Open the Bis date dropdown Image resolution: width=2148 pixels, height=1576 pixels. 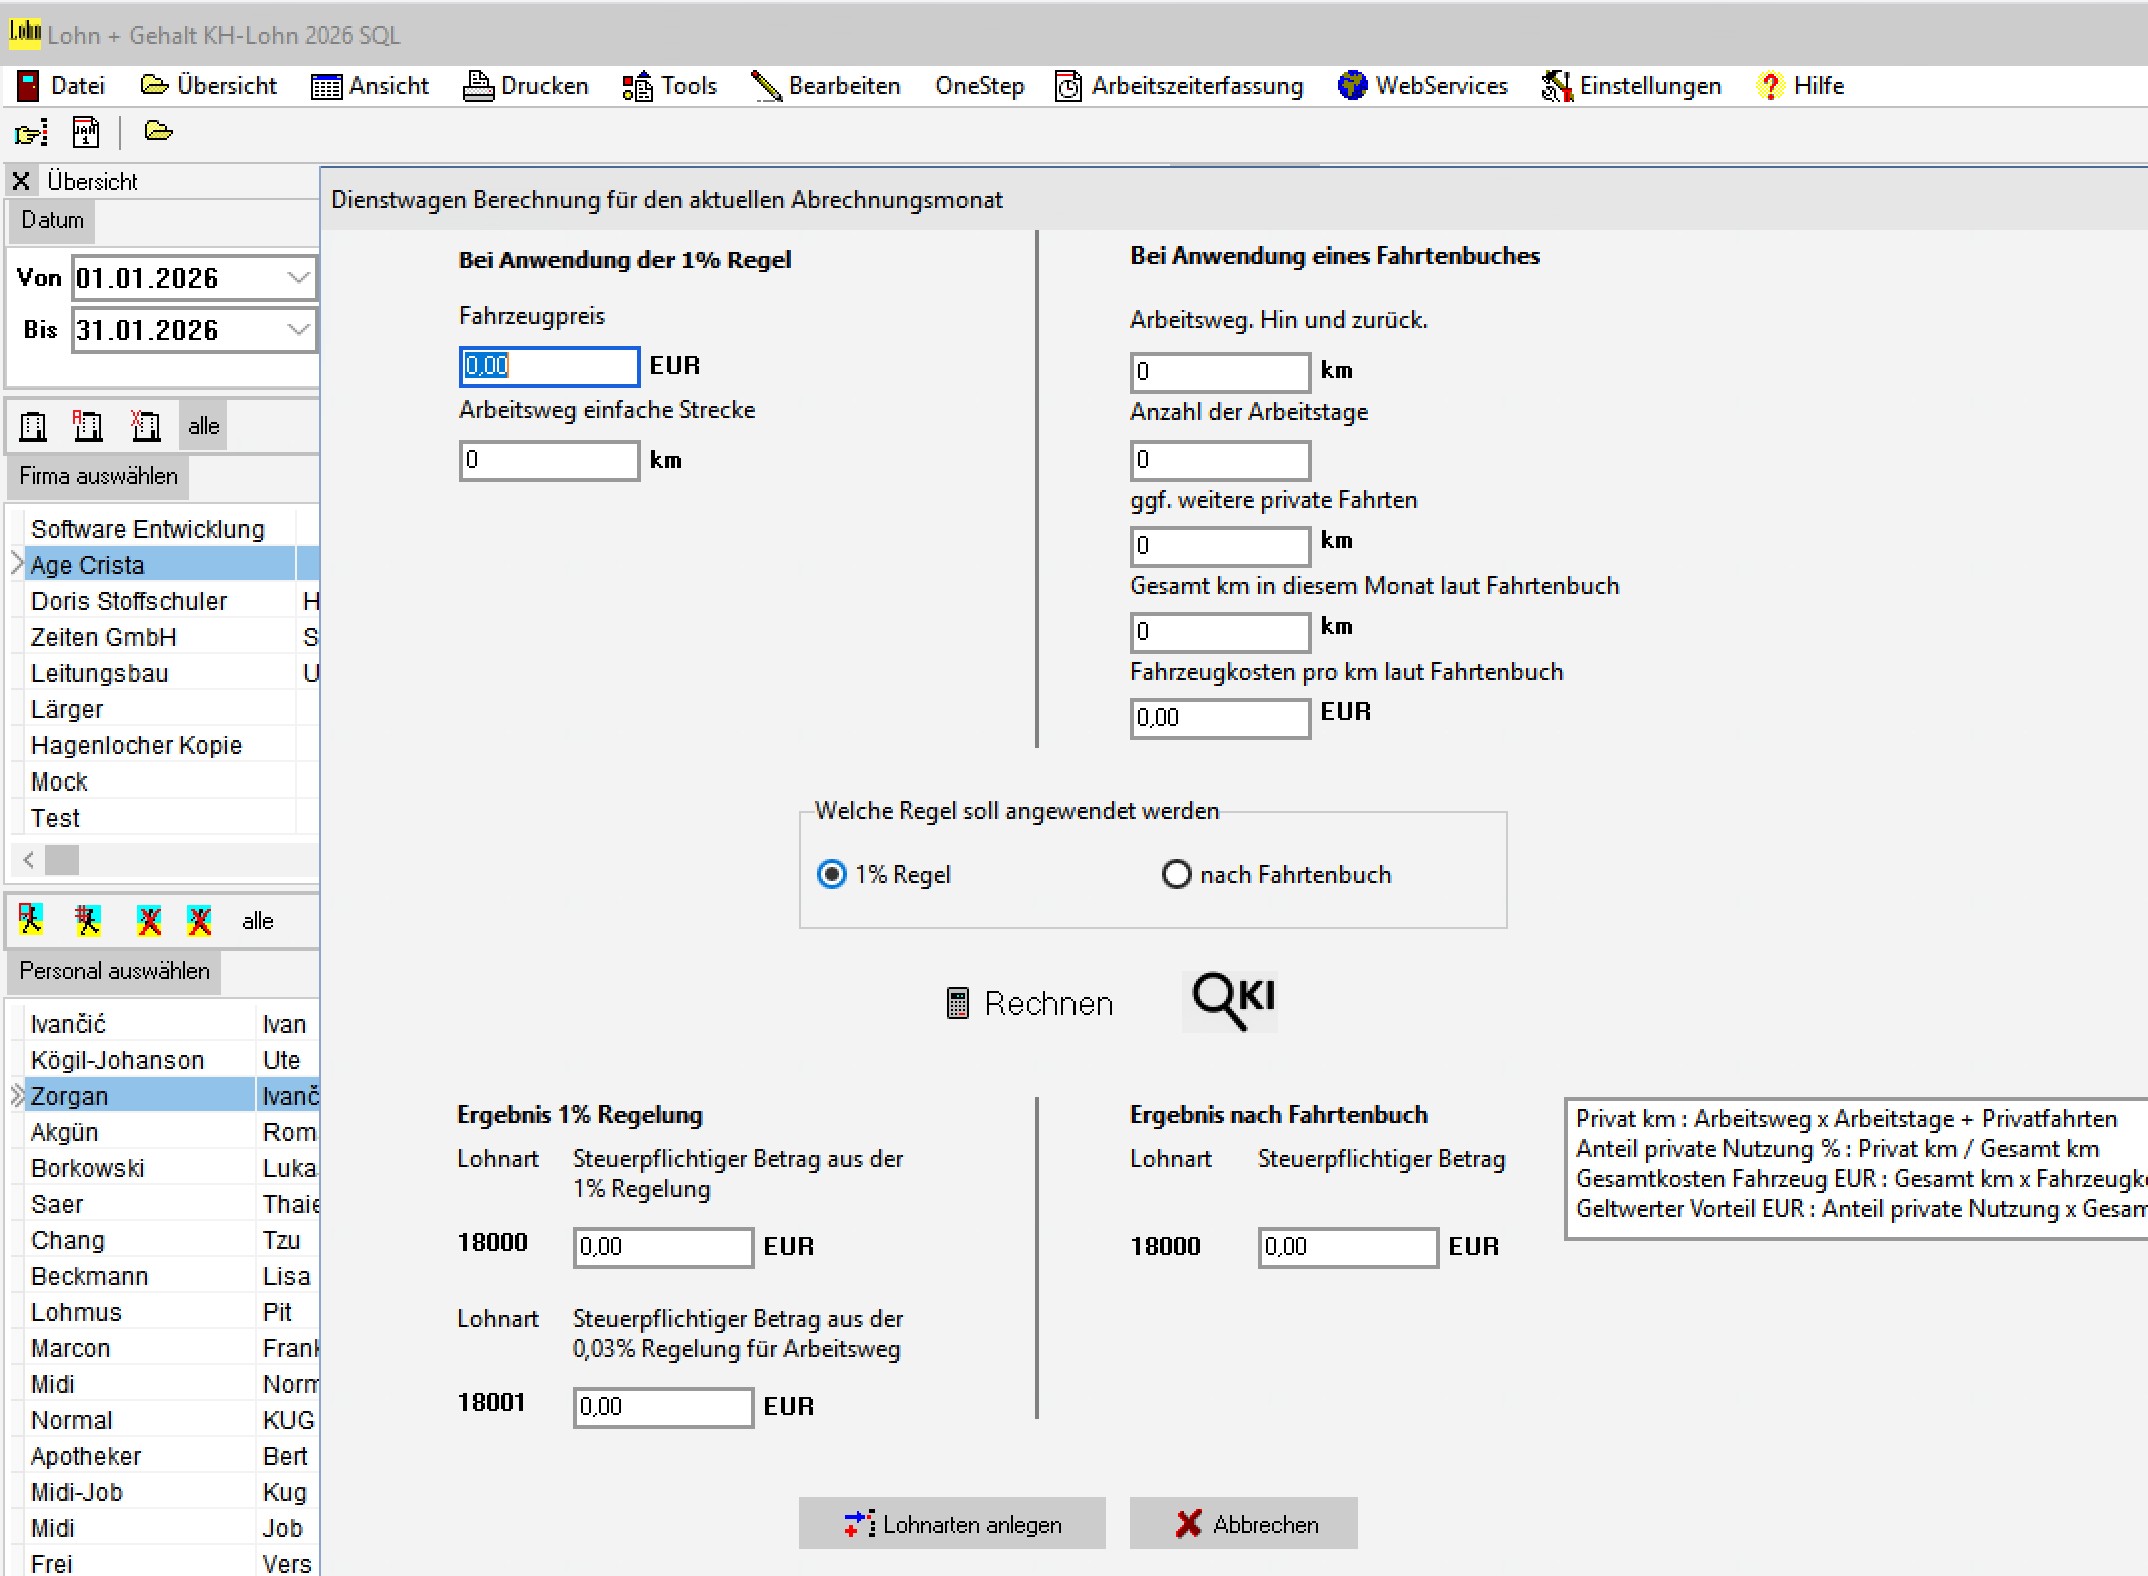[298, 330]
